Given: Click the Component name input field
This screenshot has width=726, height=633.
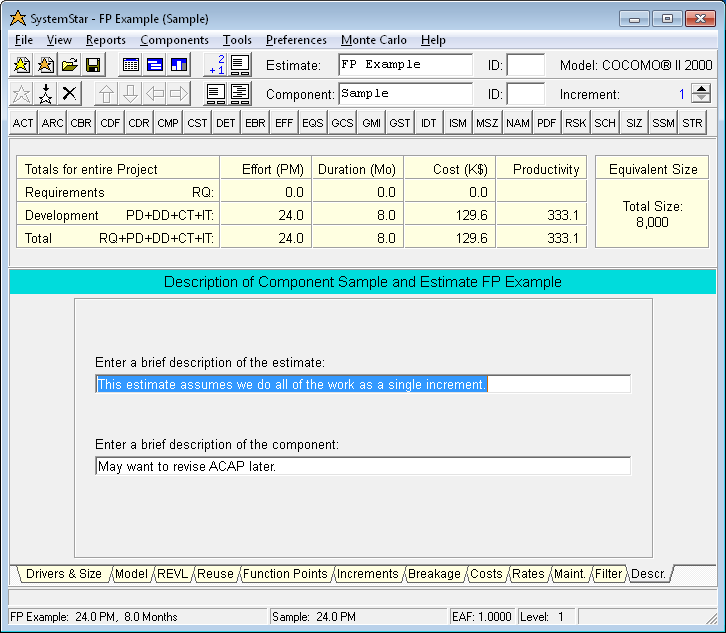Looking at the screenshot, I should pyautogui.click(x=406, y=94).
